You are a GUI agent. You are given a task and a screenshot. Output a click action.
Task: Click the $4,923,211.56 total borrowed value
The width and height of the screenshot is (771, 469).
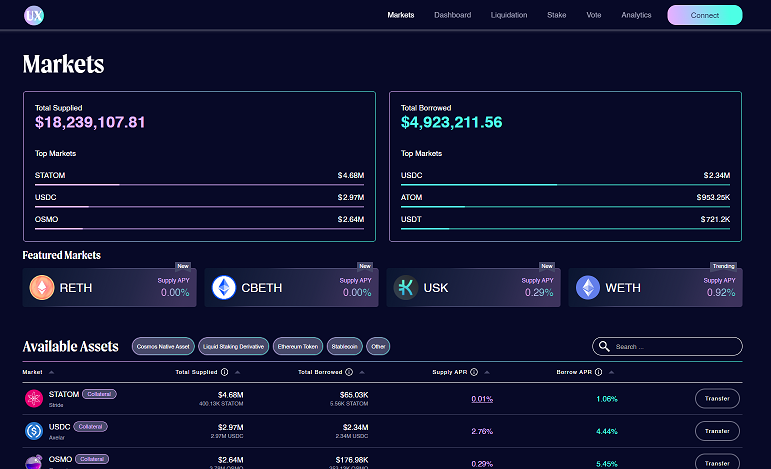click(451, 122)
